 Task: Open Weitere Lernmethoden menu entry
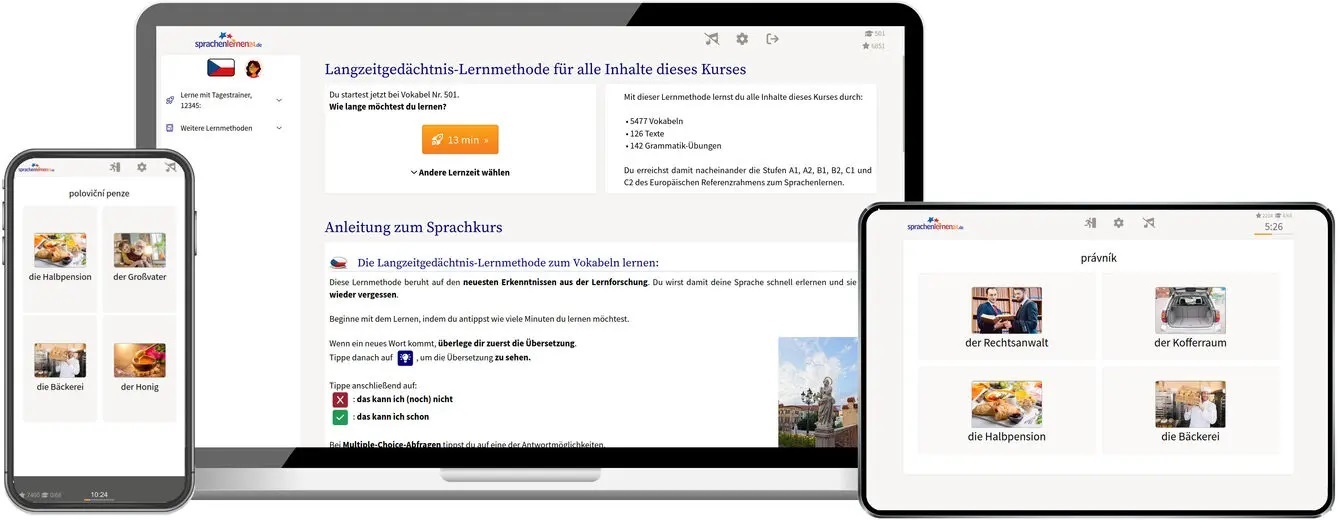point(225,128)
